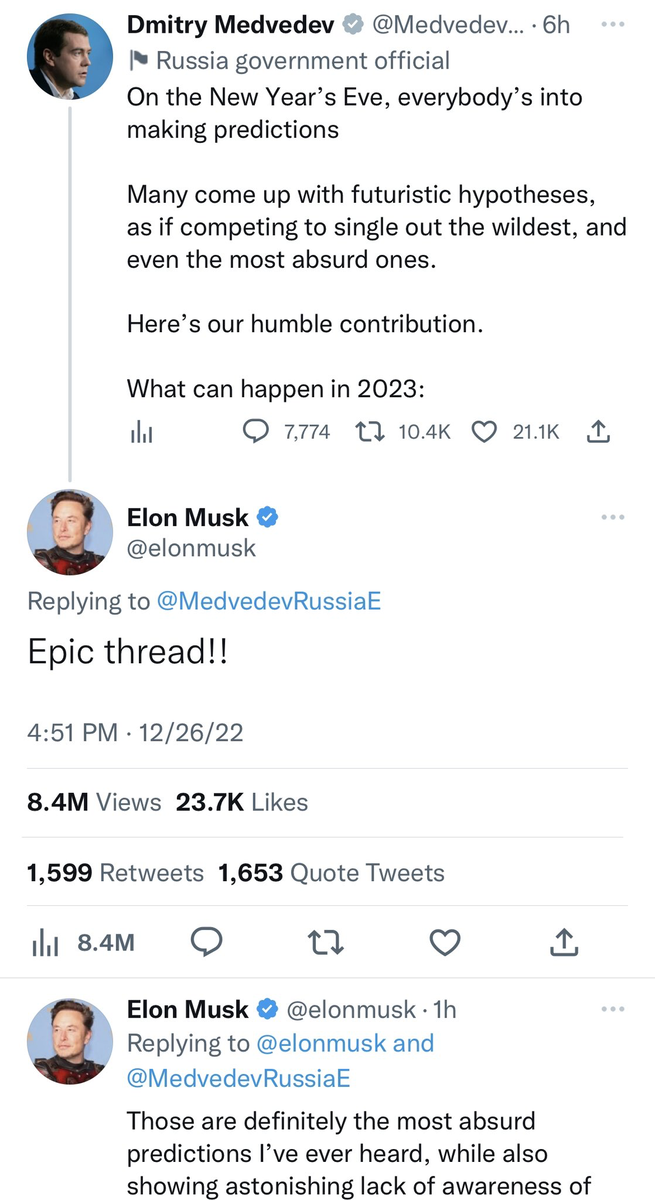The height and width of the screenshot is (1200, 655).
Task: Reply to the "Epic thread!!" tweet
Action: coord(205,941)
